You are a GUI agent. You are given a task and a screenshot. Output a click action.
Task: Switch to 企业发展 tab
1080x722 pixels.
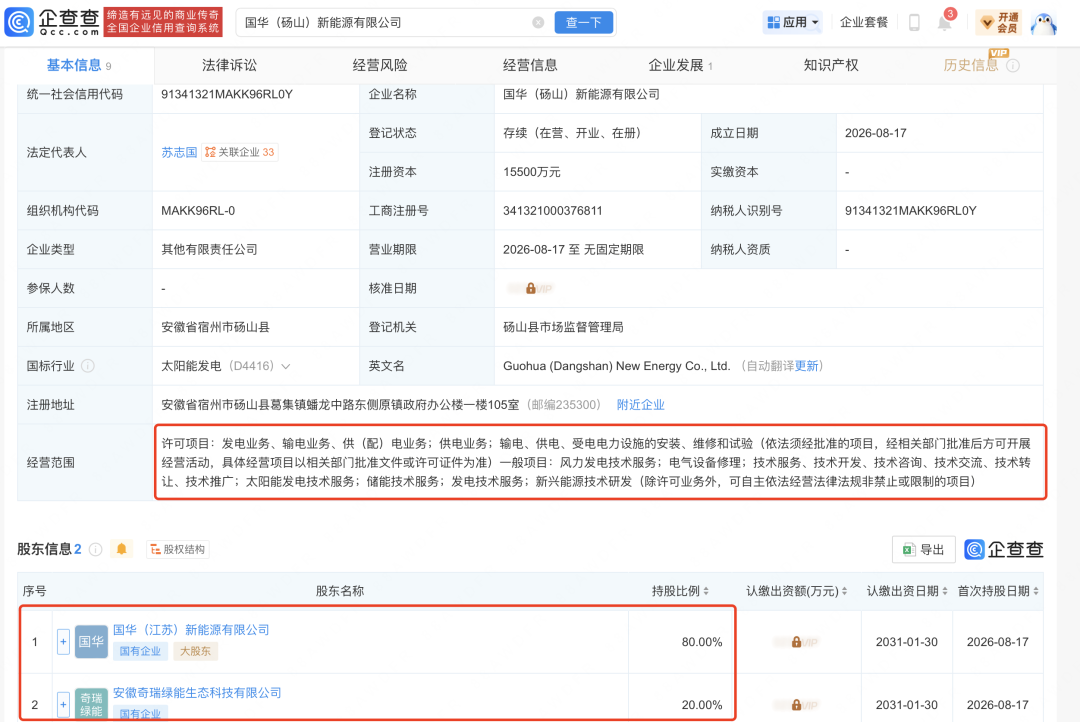(680, 65)
